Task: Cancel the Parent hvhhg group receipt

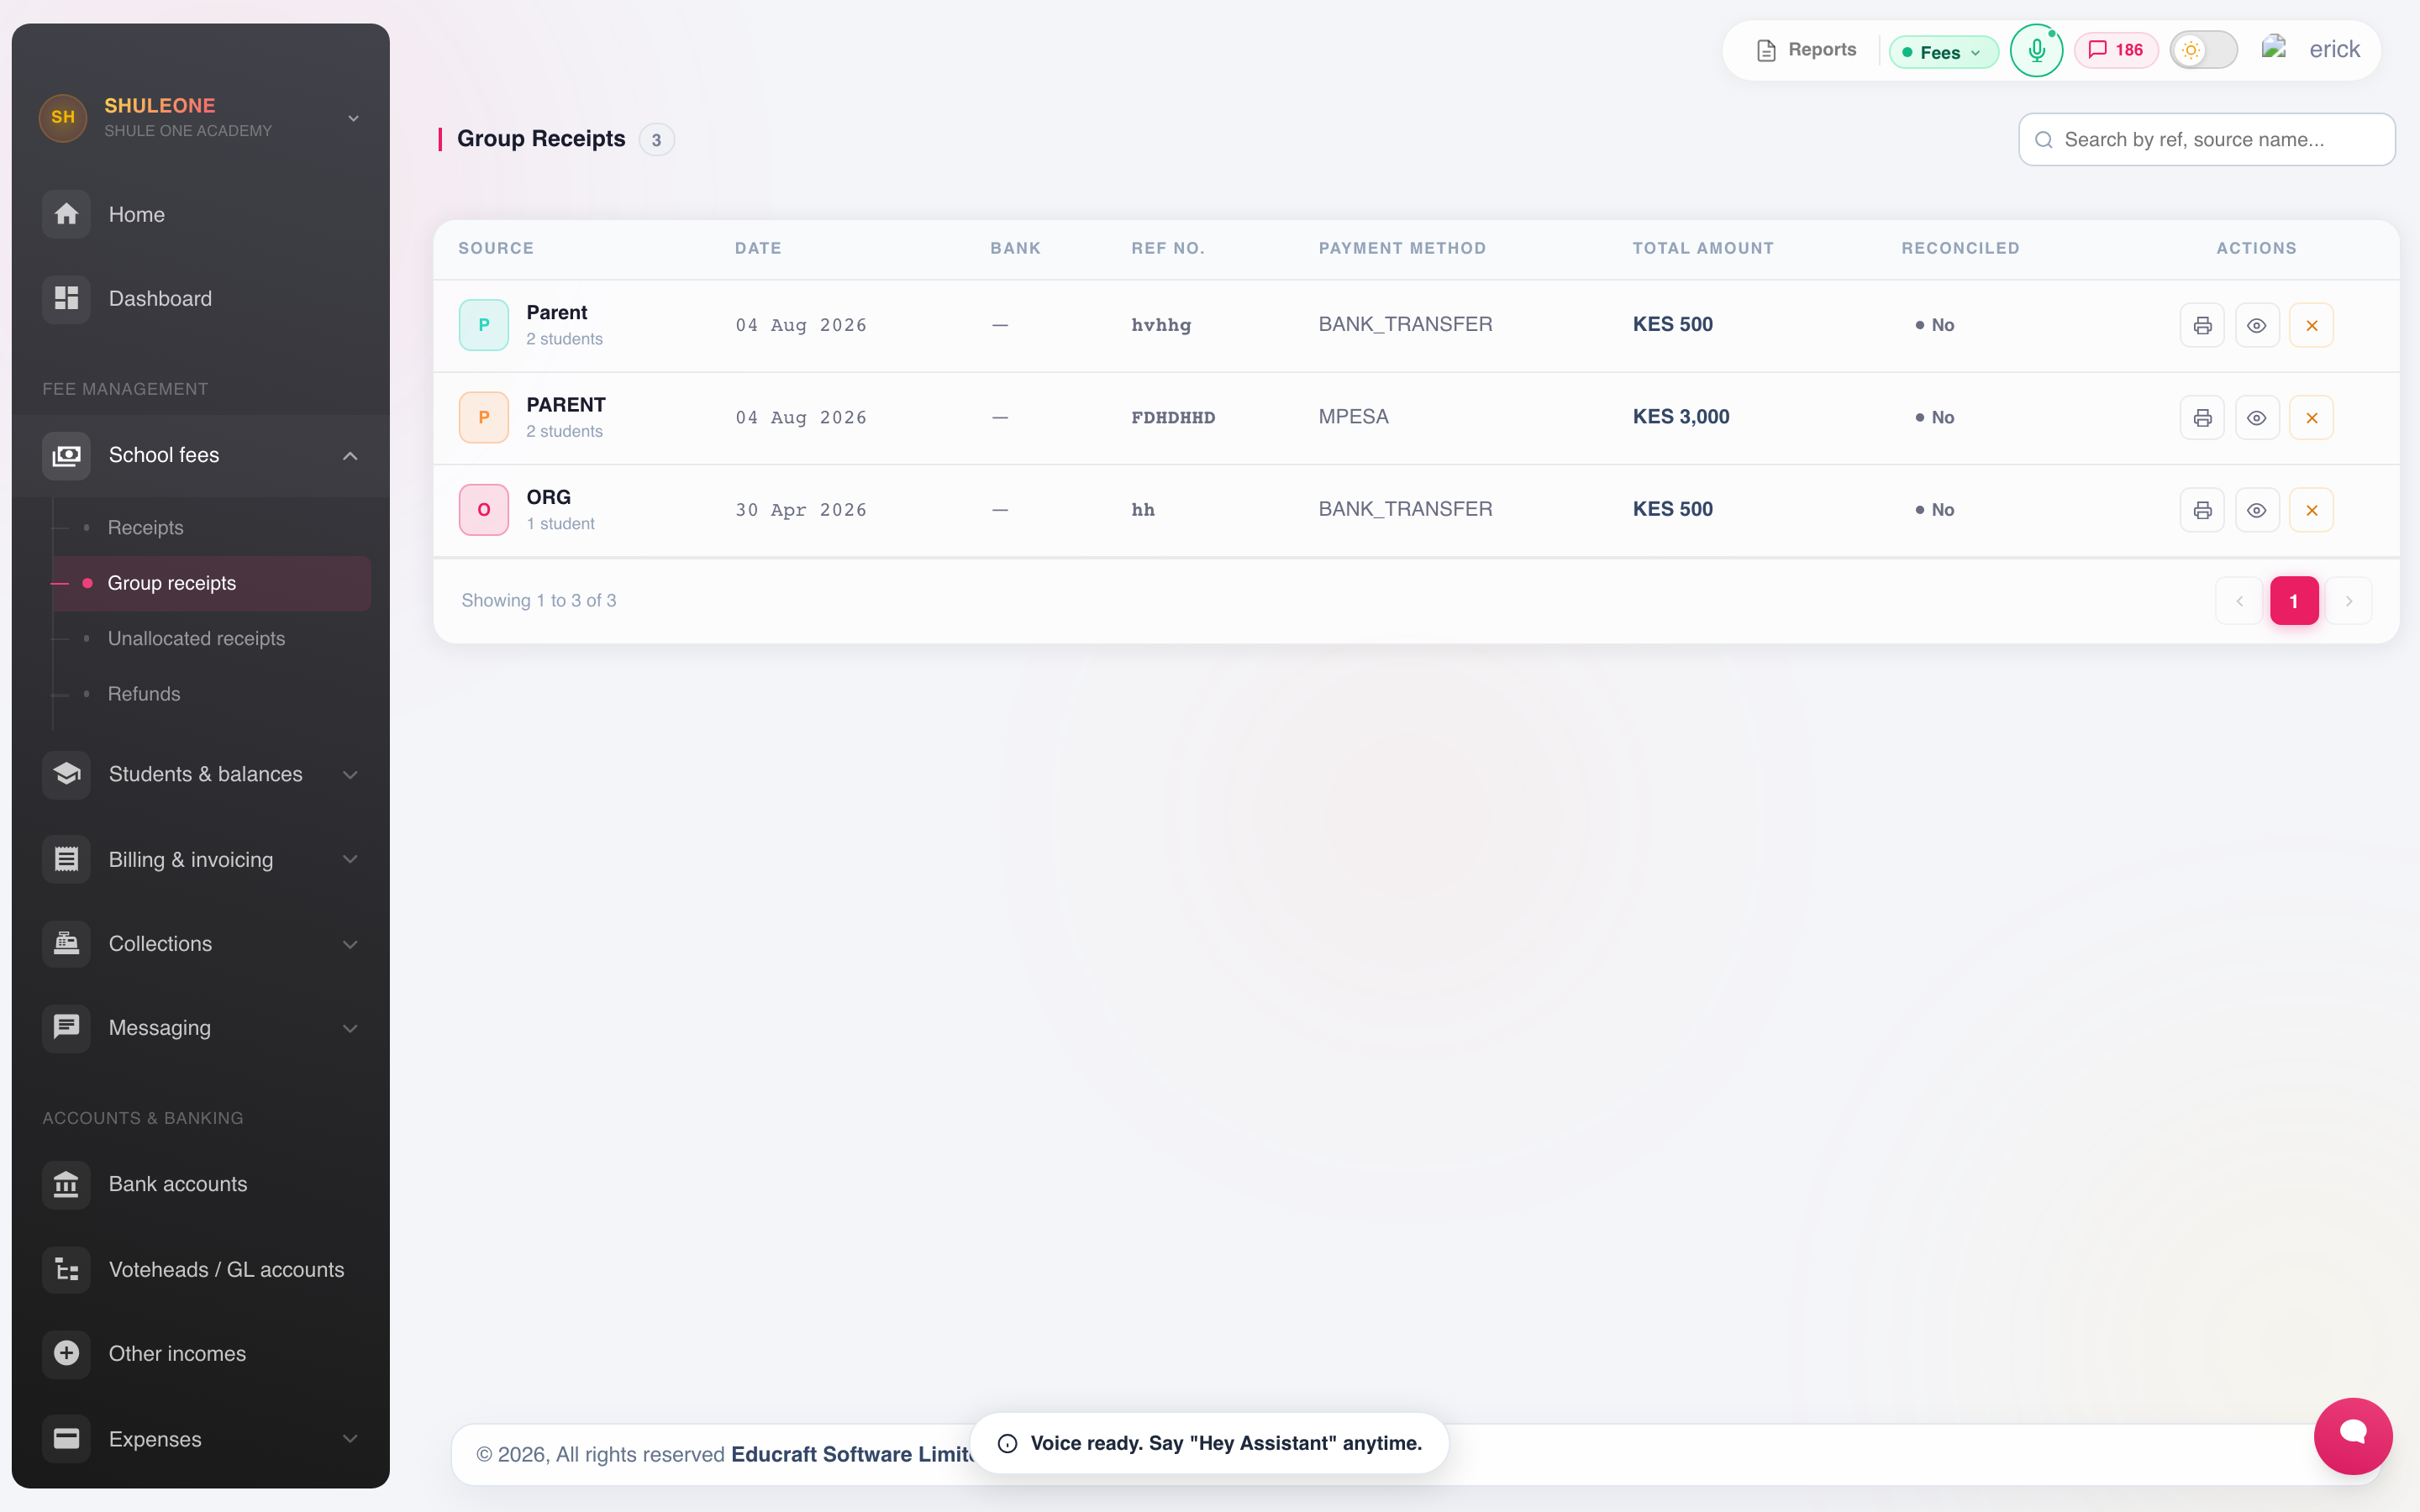Action: pyautogui.click(x=2312, y=325)
